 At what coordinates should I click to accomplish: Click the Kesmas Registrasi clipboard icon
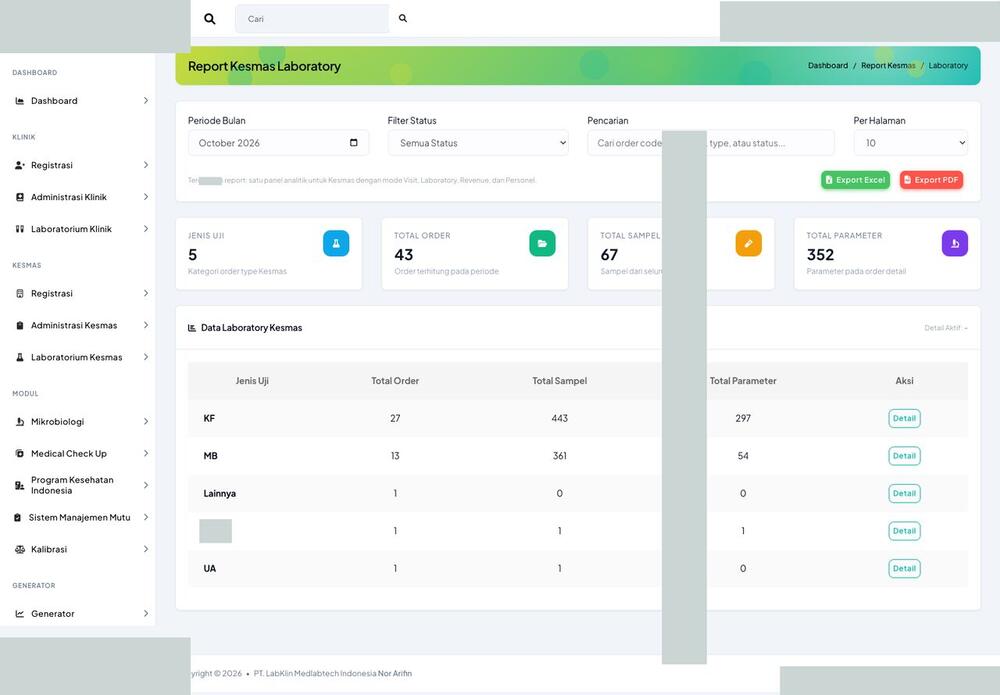(x=20, y=293)
